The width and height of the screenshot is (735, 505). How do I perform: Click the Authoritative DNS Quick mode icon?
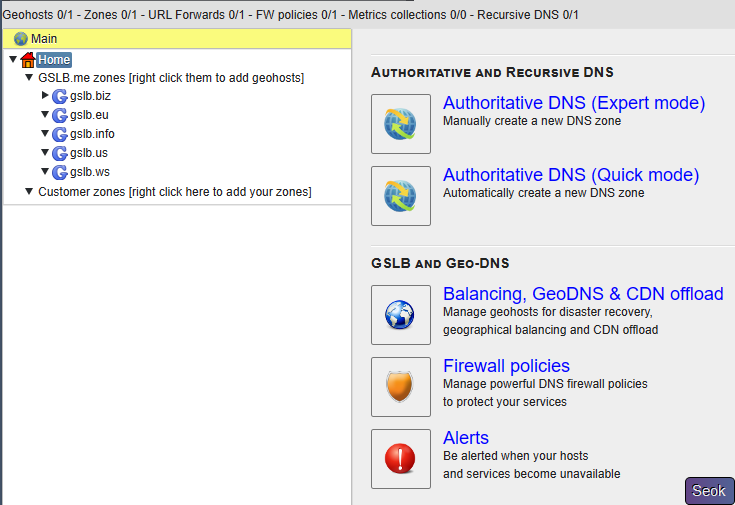[400, 196]
